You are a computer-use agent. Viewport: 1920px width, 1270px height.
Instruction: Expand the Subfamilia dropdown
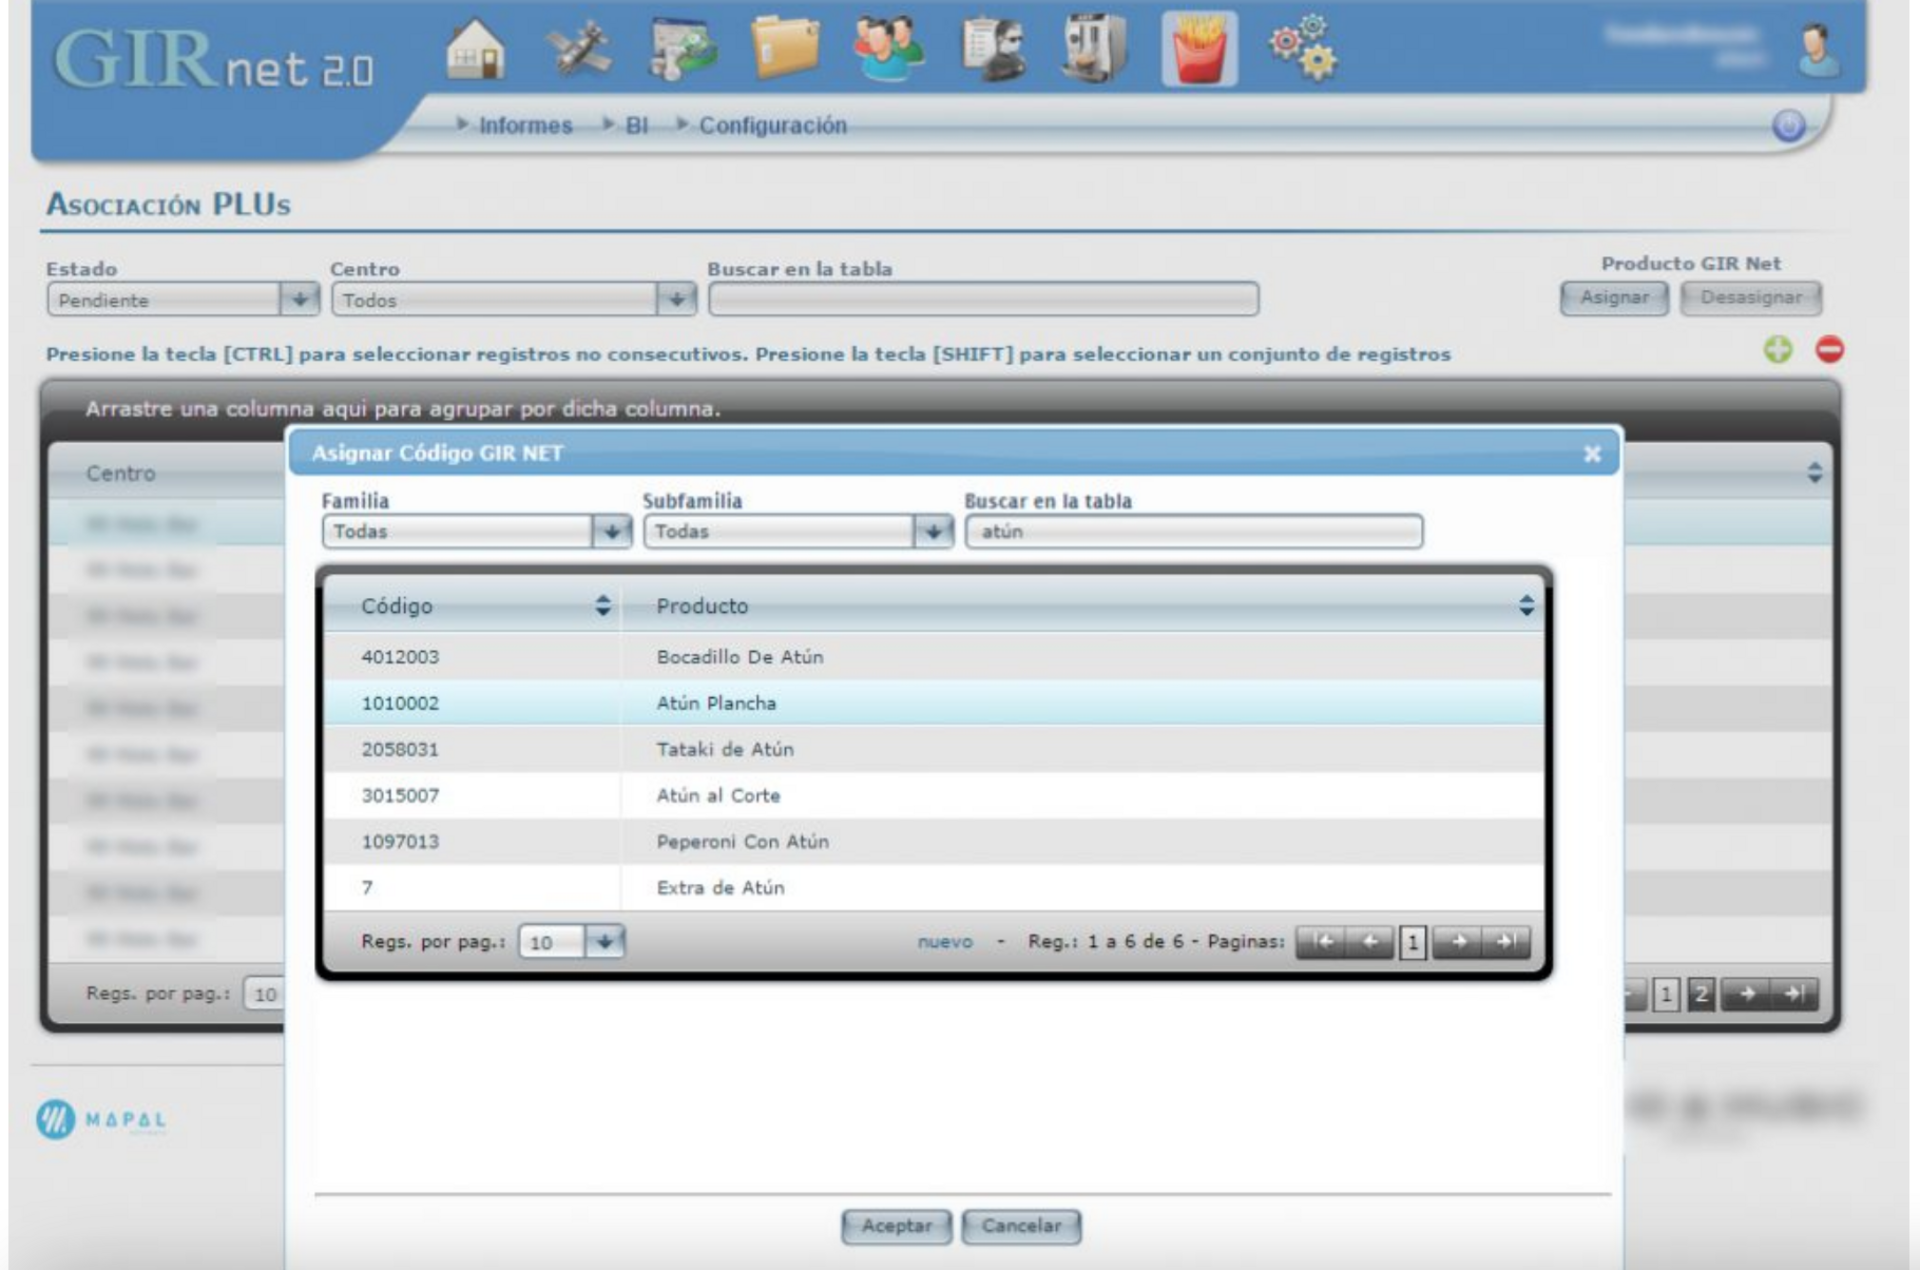pyautogui.click(x=932, y=531)
